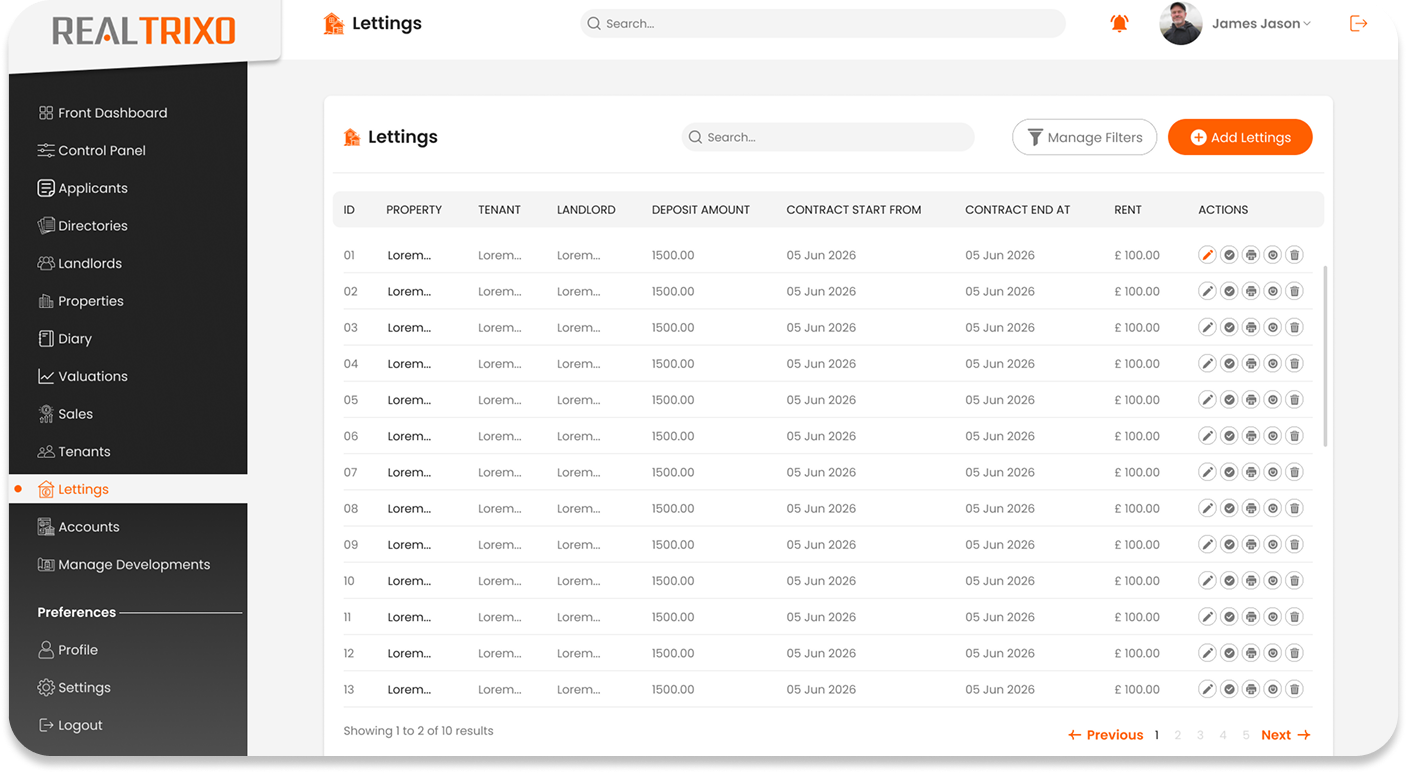
Task: Click Logout in the sidebar
Action: 70,725
